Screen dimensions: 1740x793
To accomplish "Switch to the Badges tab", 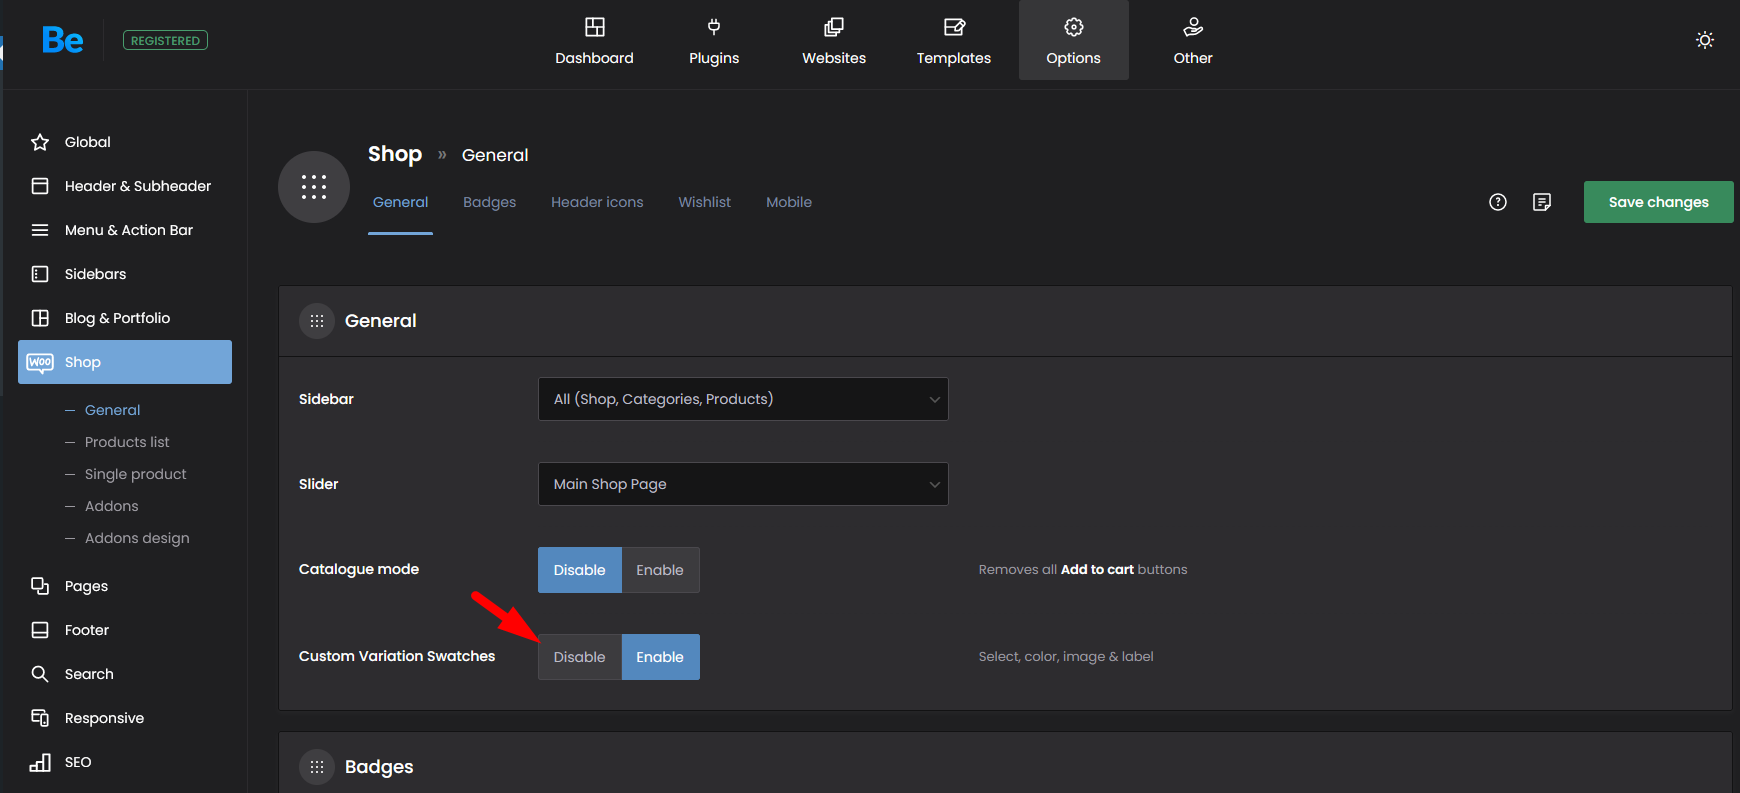I will point(489,202).
